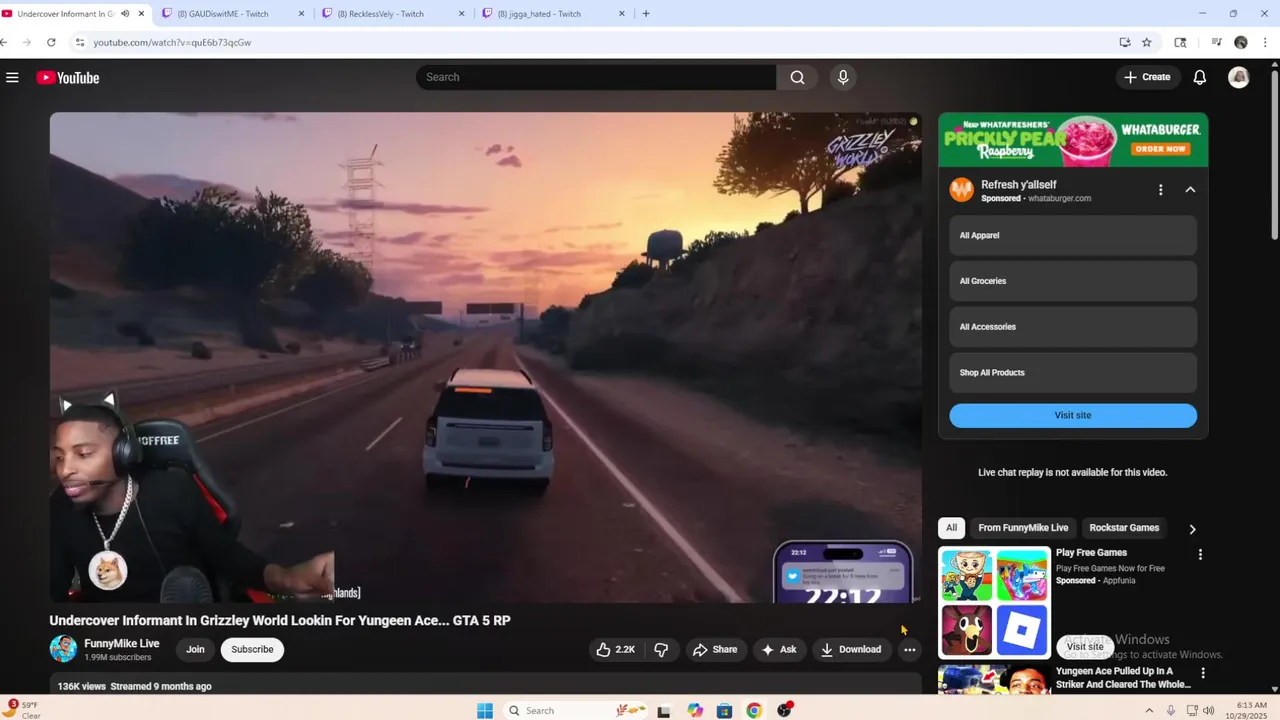The height and width of the screenshot is (720, 1280).
Task: Open YouTube account avatar menu
Action: [1238, 77]
